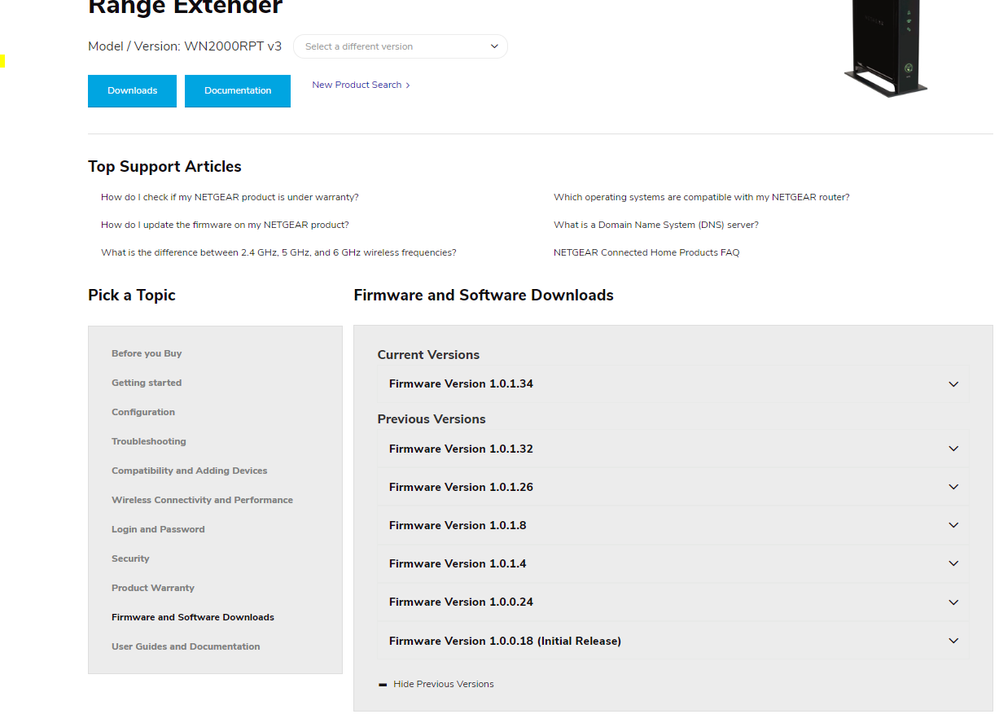This screenshot has height=714, width=999.
Task: Expand Firmware Version 1.0.0.18 Initial Release chevron
Action: (x=953, y=641)
